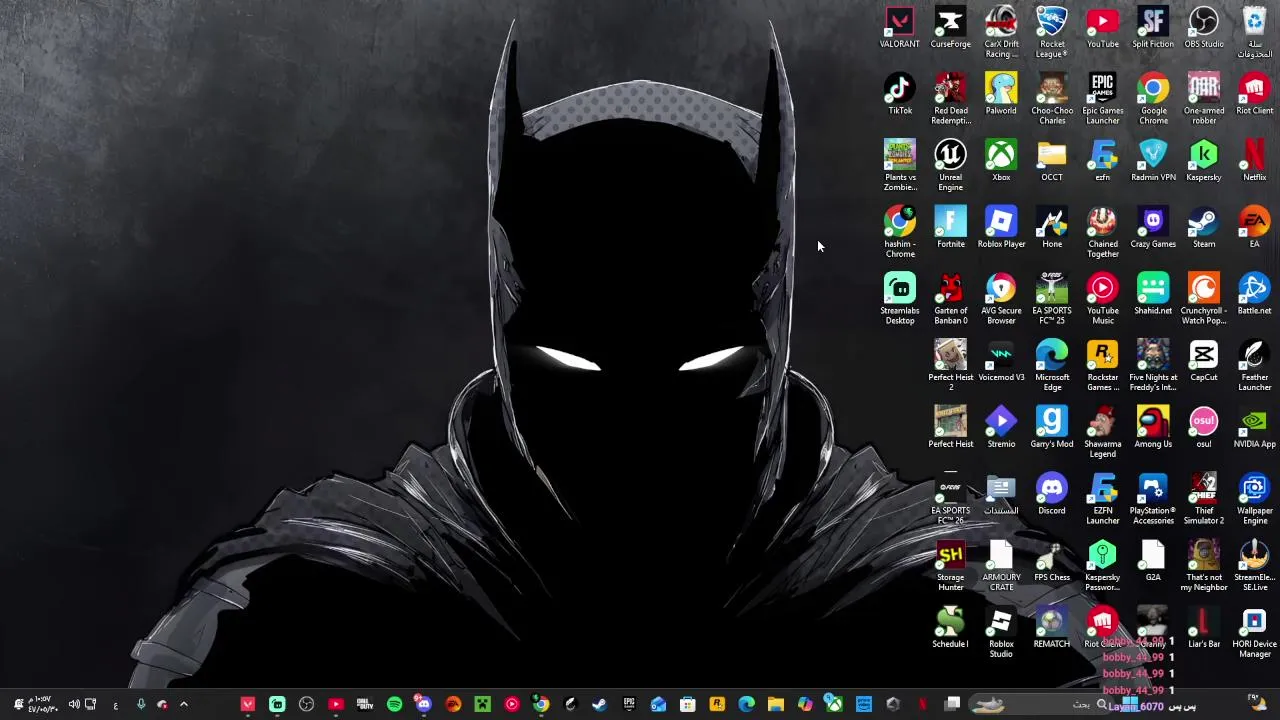Open Epic Games Launcher desktop icon
Image resolution: width=1280 pixels, height=720 pixels.
(1102, 99)
